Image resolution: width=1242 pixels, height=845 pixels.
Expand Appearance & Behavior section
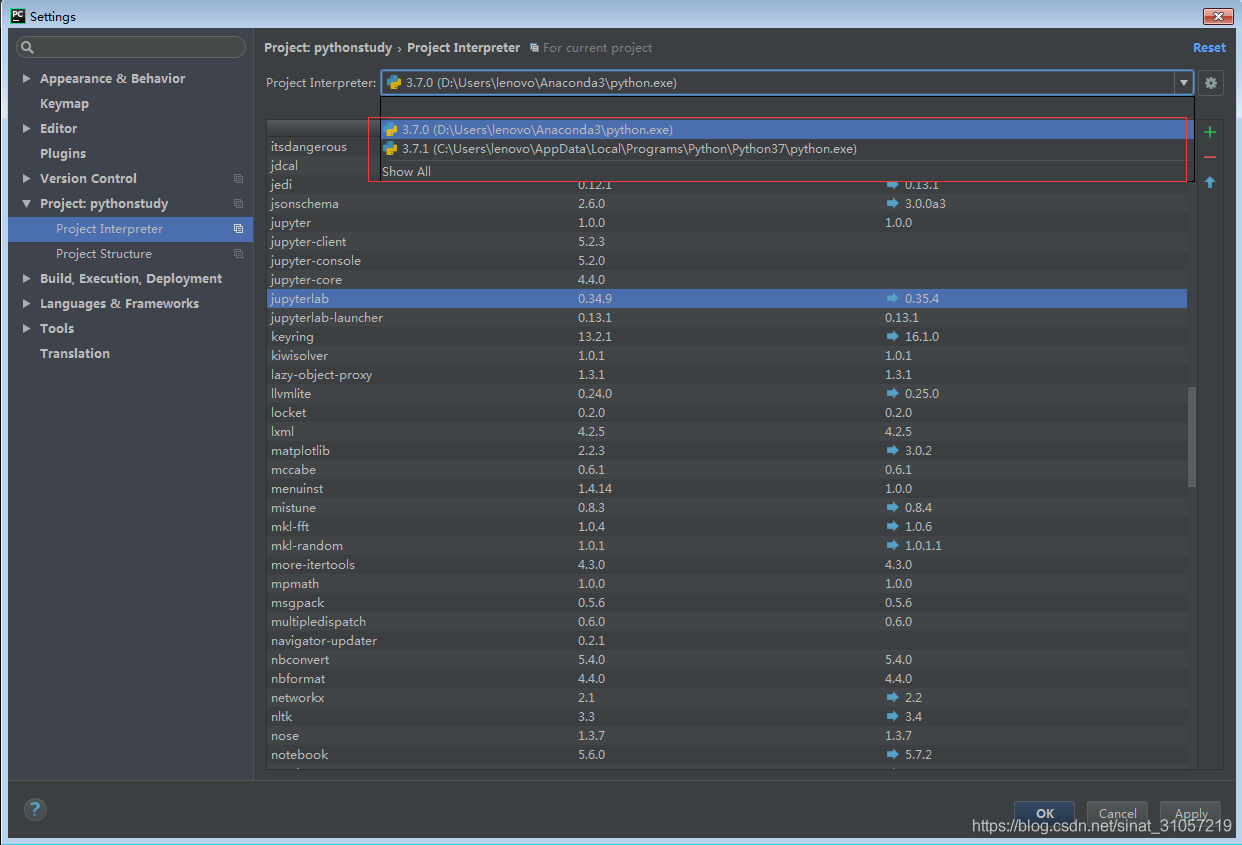pos(27,78)
